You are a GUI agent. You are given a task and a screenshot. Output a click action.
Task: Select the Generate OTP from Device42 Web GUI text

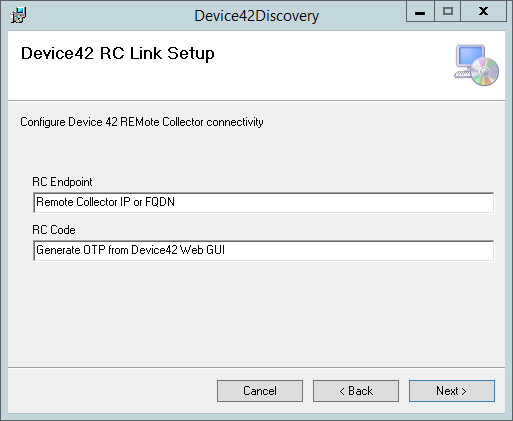coord(130,250)
